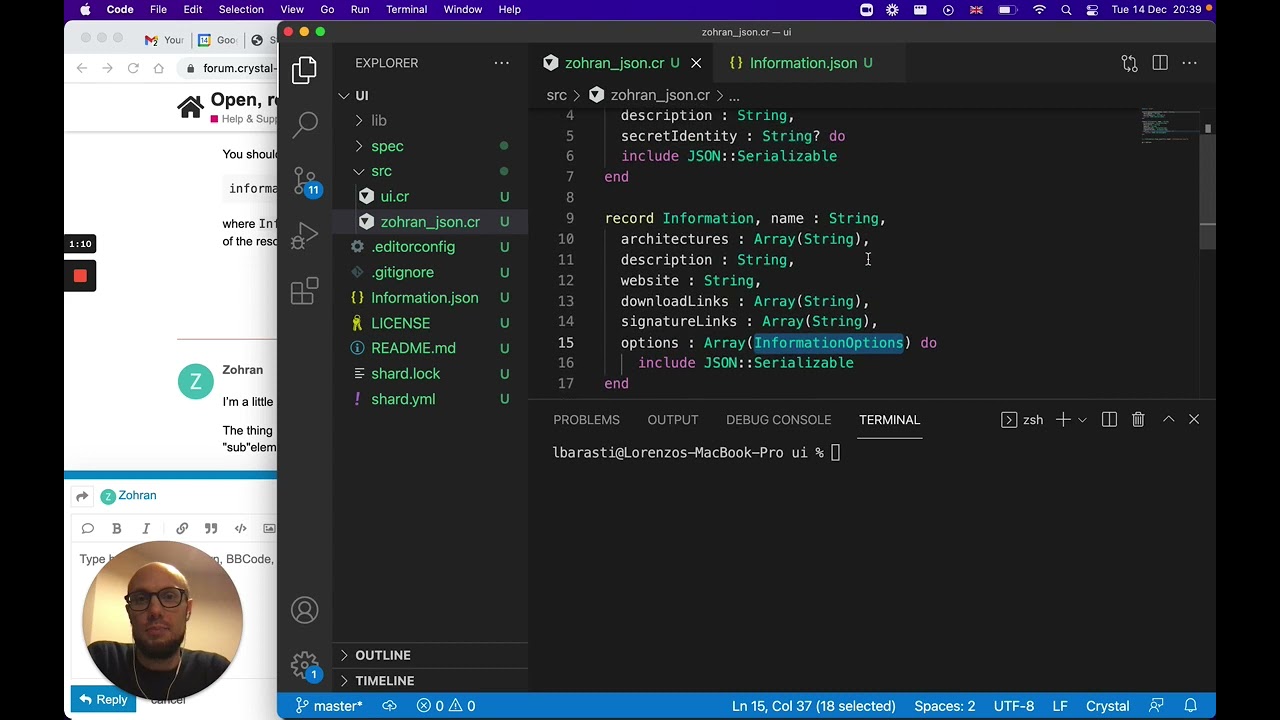Click the editor vertical scrollbar thumb
Screen dimensions: 1280x720
coord(1208,187)
